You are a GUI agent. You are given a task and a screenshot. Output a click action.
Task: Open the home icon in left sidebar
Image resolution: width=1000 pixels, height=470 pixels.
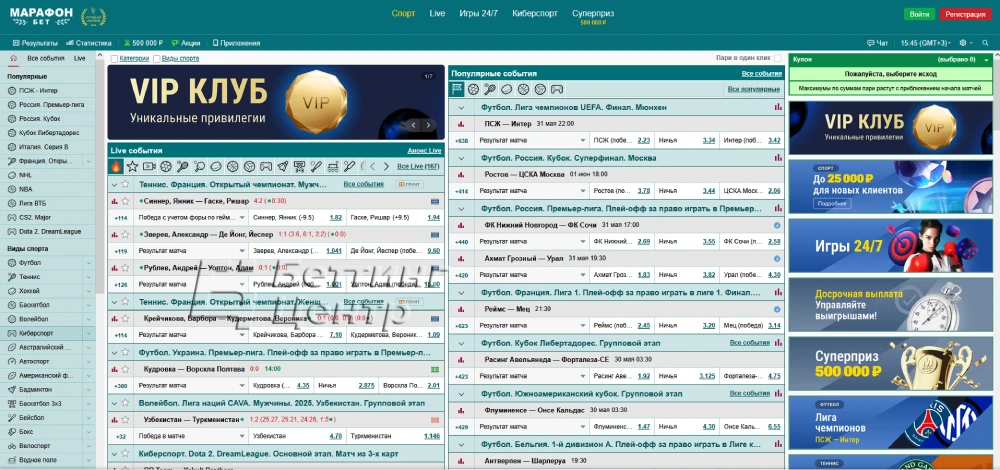coord(13,58)
